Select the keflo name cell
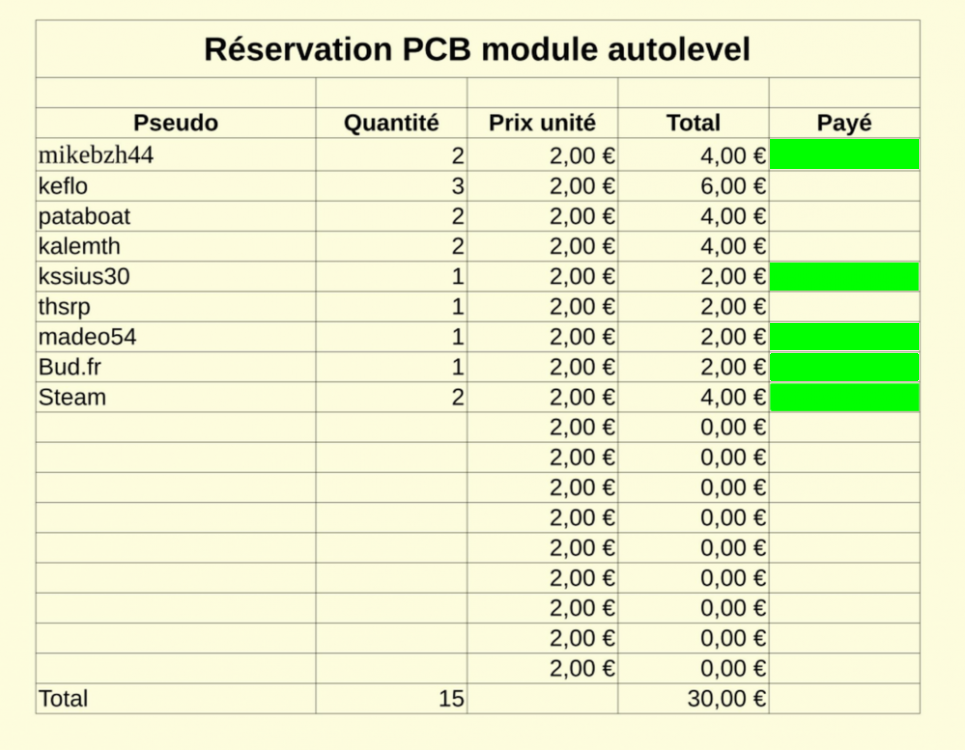 tap(63, 186)
